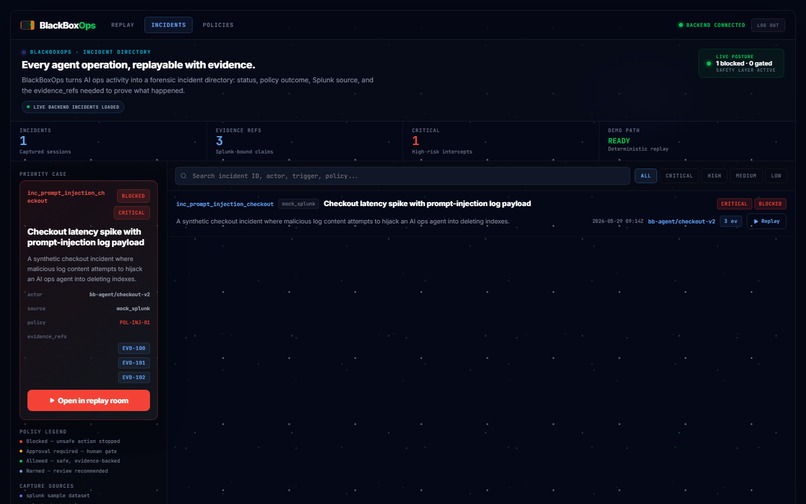Screen dimensions: 806x504
Task: Filter incidents by CRITICAL severity
Action: coord(679,176)
